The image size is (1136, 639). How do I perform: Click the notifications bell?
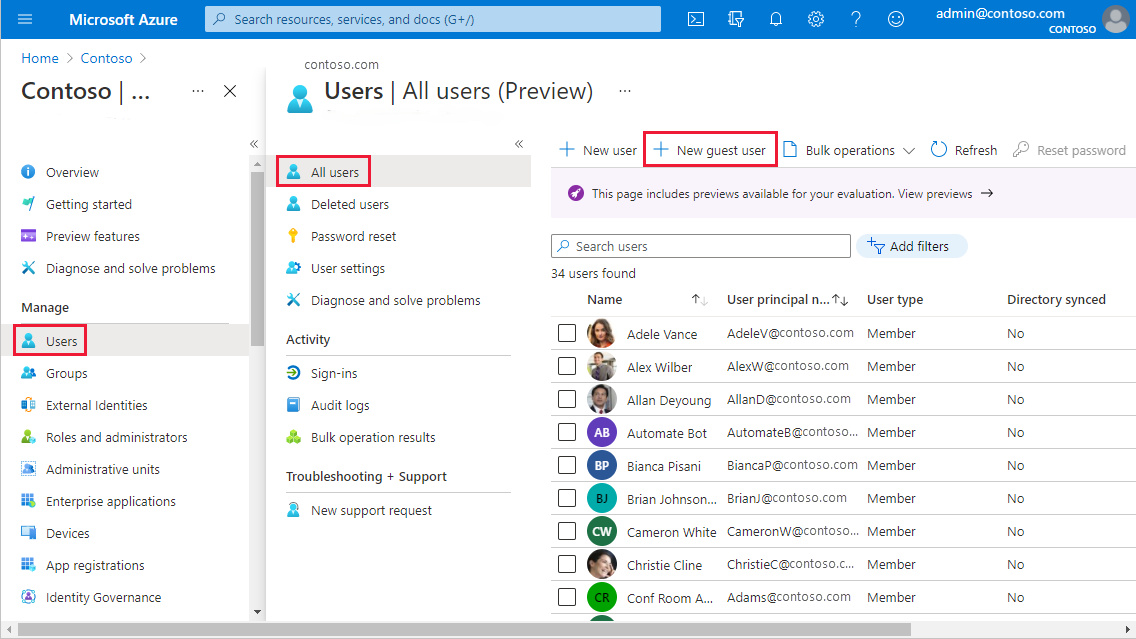coord(776,19)
